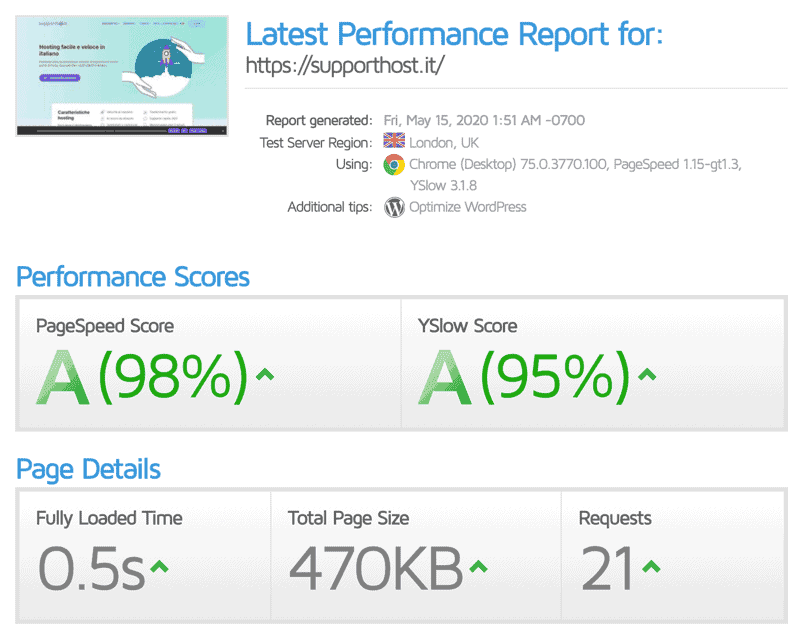Viewport: 800px width, 638px height.
Task: Click the https://supporthost.it/ URL
Action: (345, 65)
